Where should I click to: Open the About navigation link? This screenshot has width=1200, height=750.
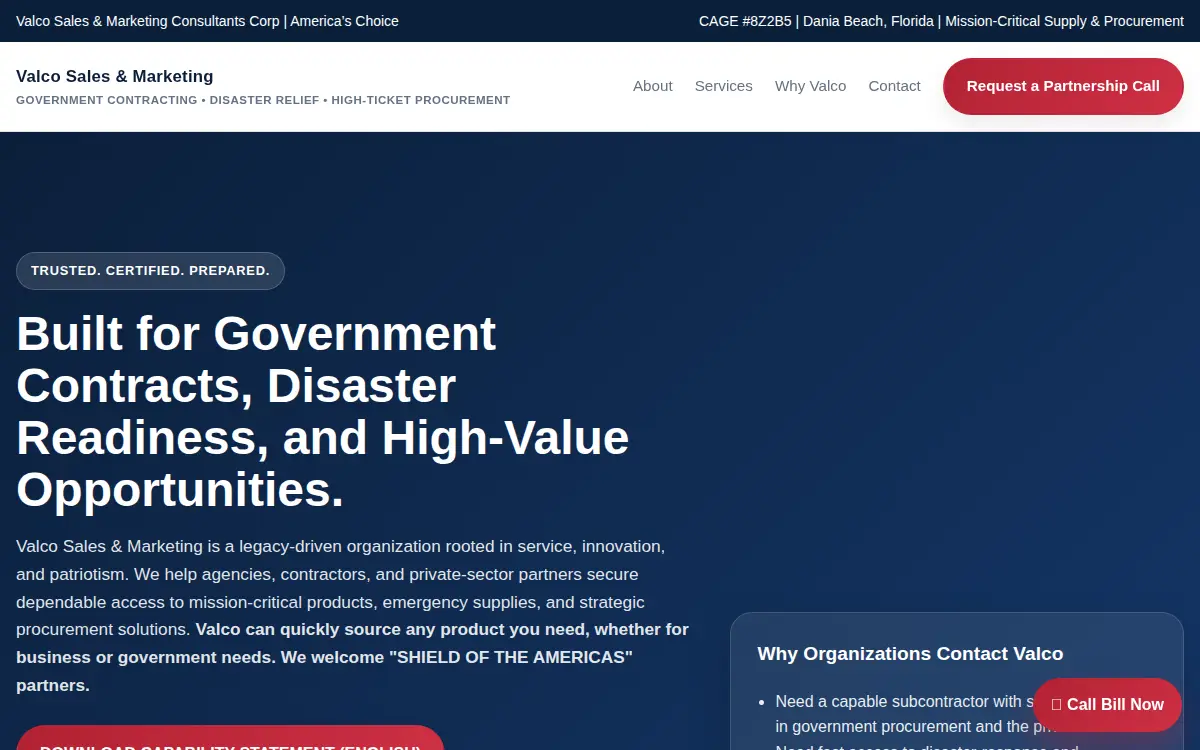[652, 86]
